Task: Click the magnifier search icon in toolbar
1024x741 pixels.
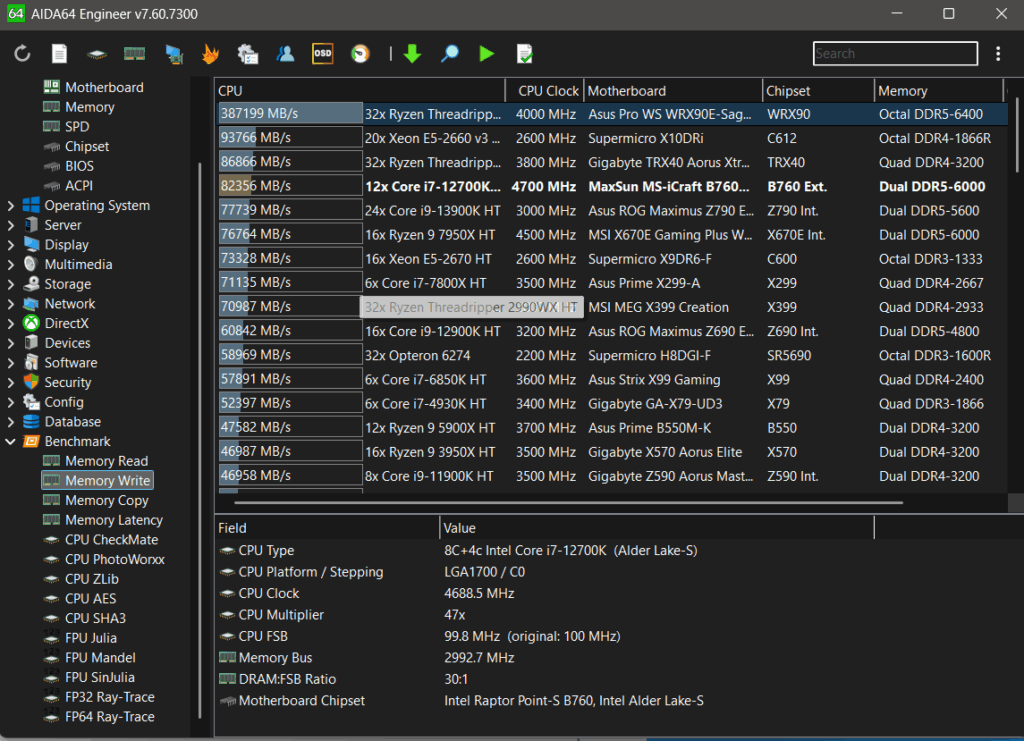Action: point(449,54)
